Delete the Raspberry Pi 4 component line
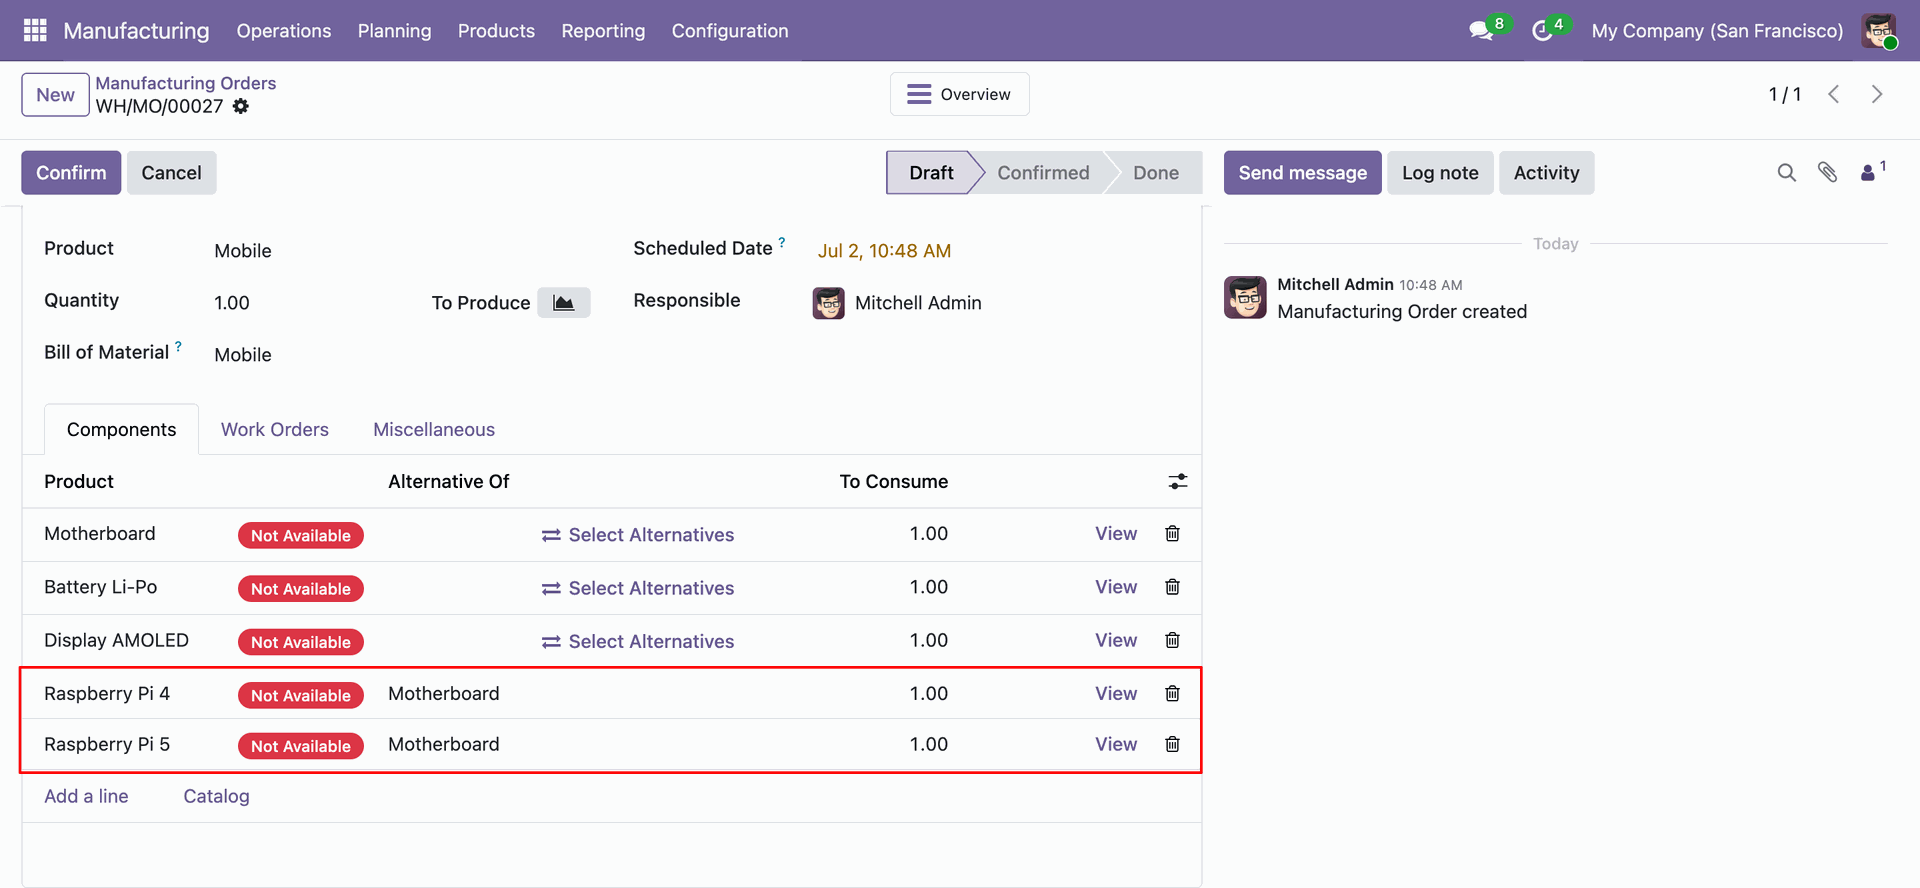Image resolution: width=1920 pixels, height=888 pixels. [x=1173, y=693]
